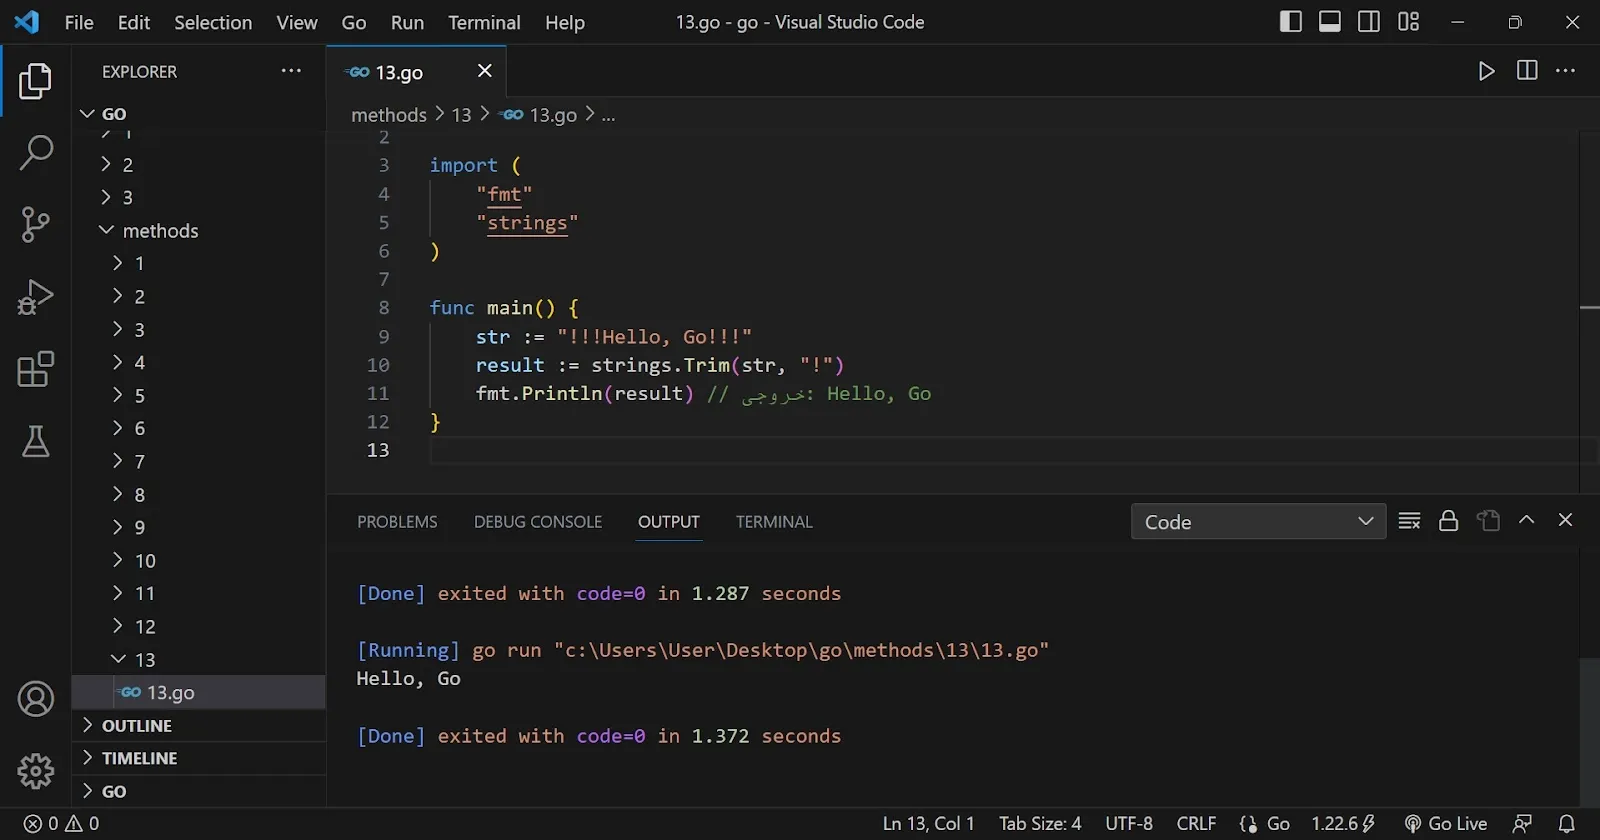1600x840 pixels.
Task: Click Ln 13, Col 1 in status bar
Action: (x=928, y=824)
